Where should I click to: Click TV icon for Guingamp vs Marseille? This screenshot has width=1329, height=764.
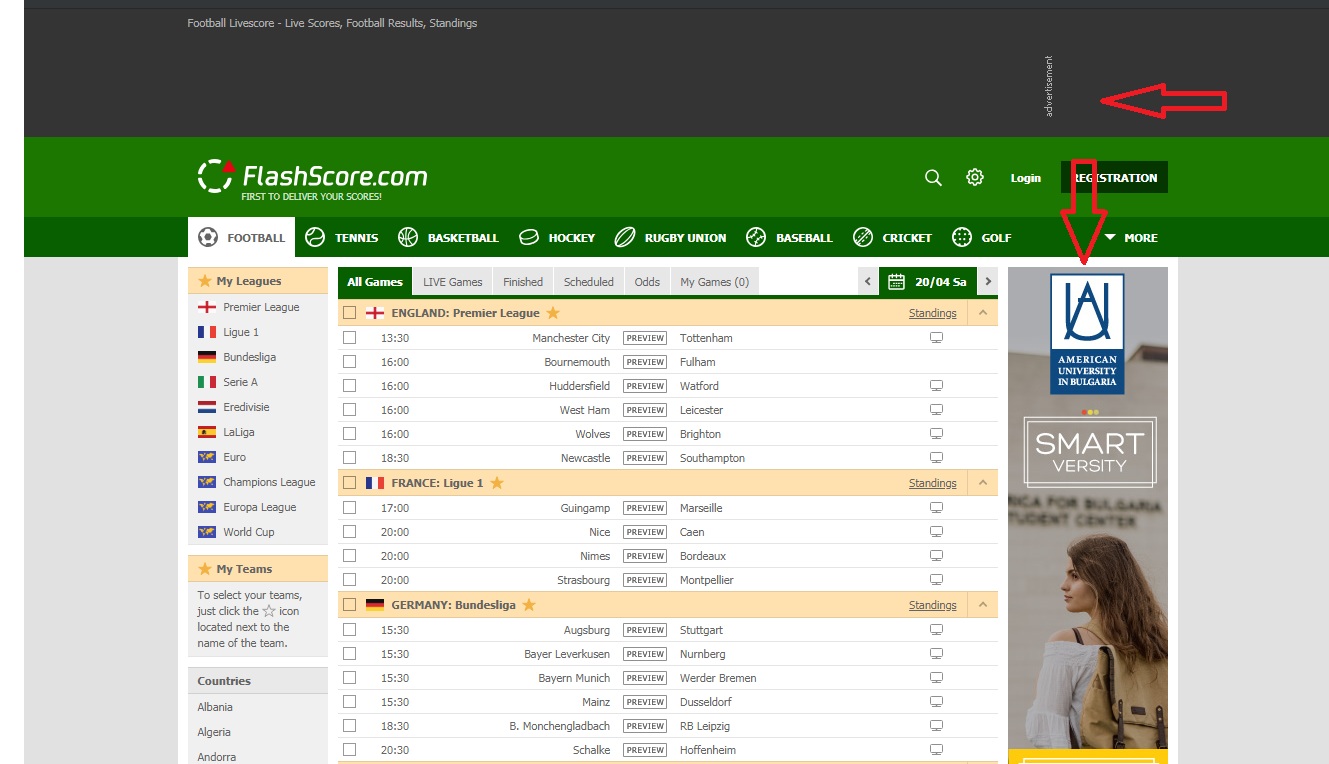tap(937, 508)
